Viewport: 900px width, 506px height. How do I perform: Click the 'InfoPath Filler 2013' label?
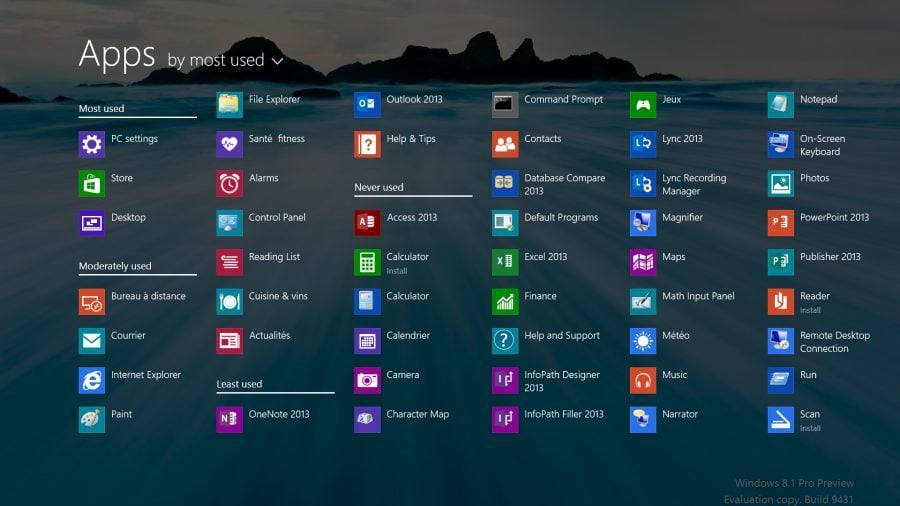[564, 414]
